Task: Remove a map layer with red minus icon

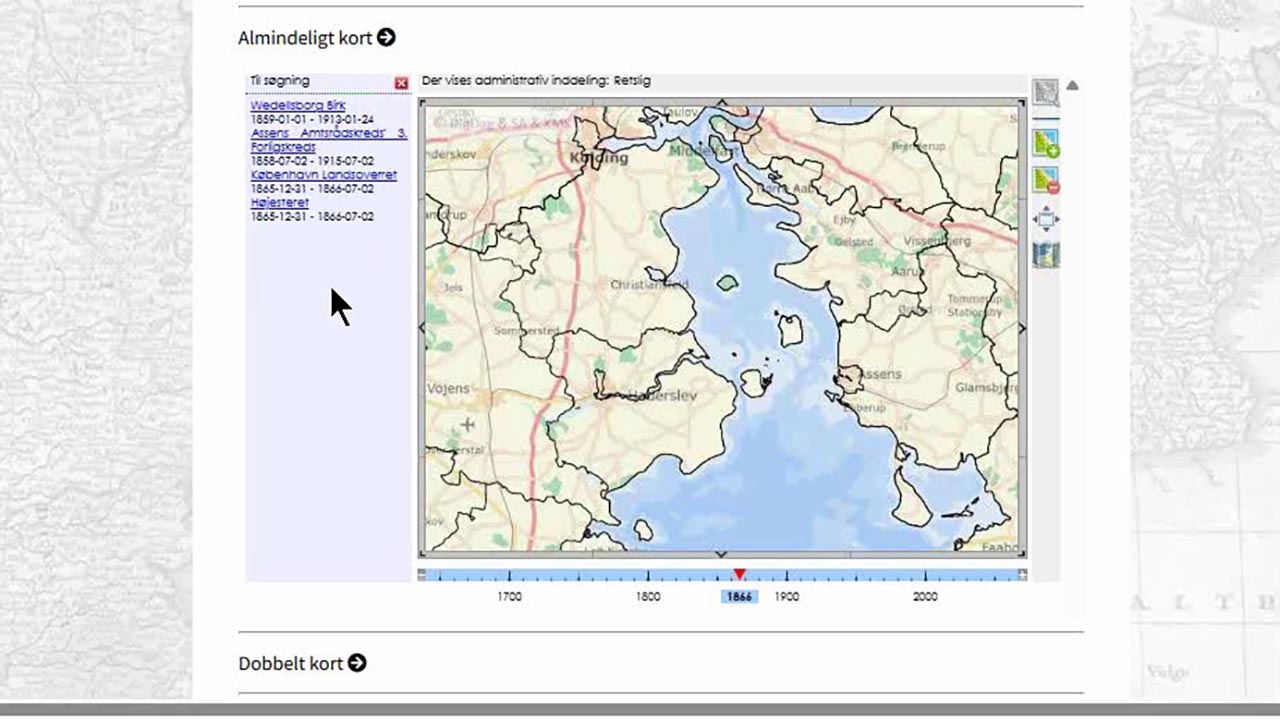Action: click(x=1044, y=180)
